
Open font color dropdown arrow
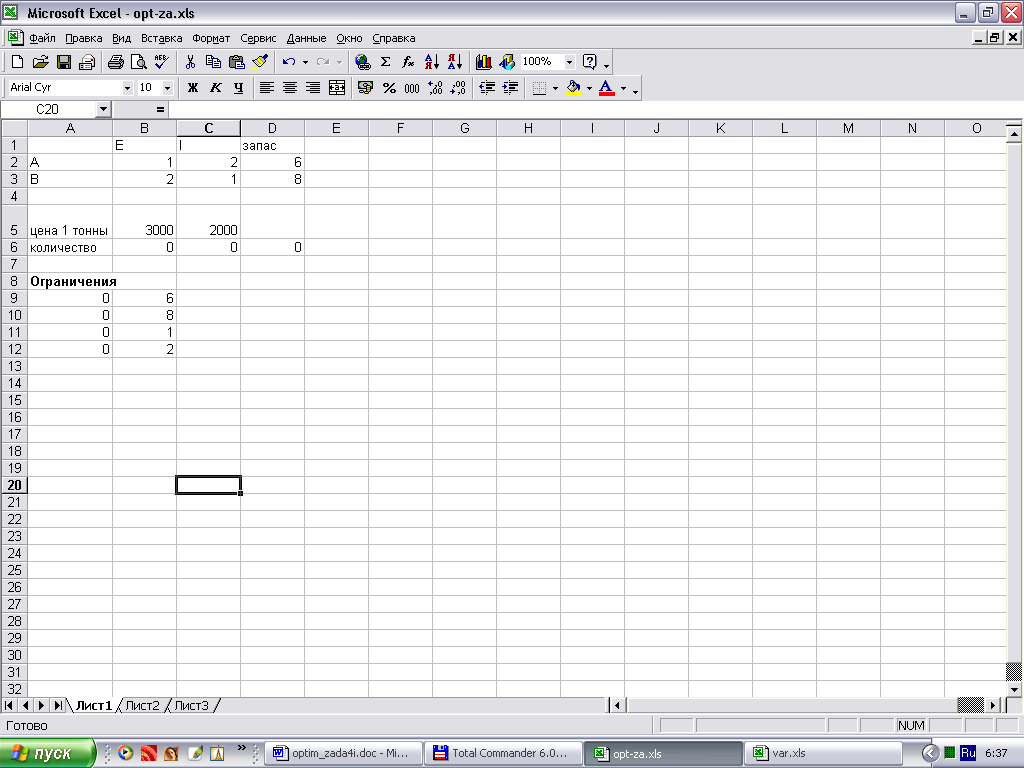click(624, 88)
